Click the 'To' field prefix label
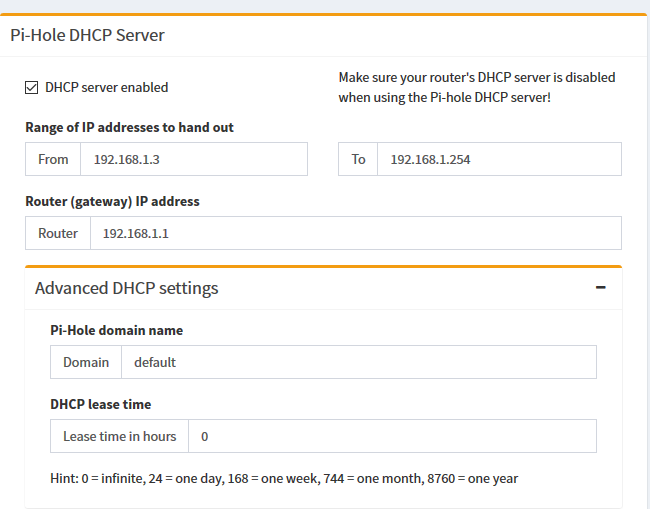Viewport: 650px width, 509px height. (358, 159)
